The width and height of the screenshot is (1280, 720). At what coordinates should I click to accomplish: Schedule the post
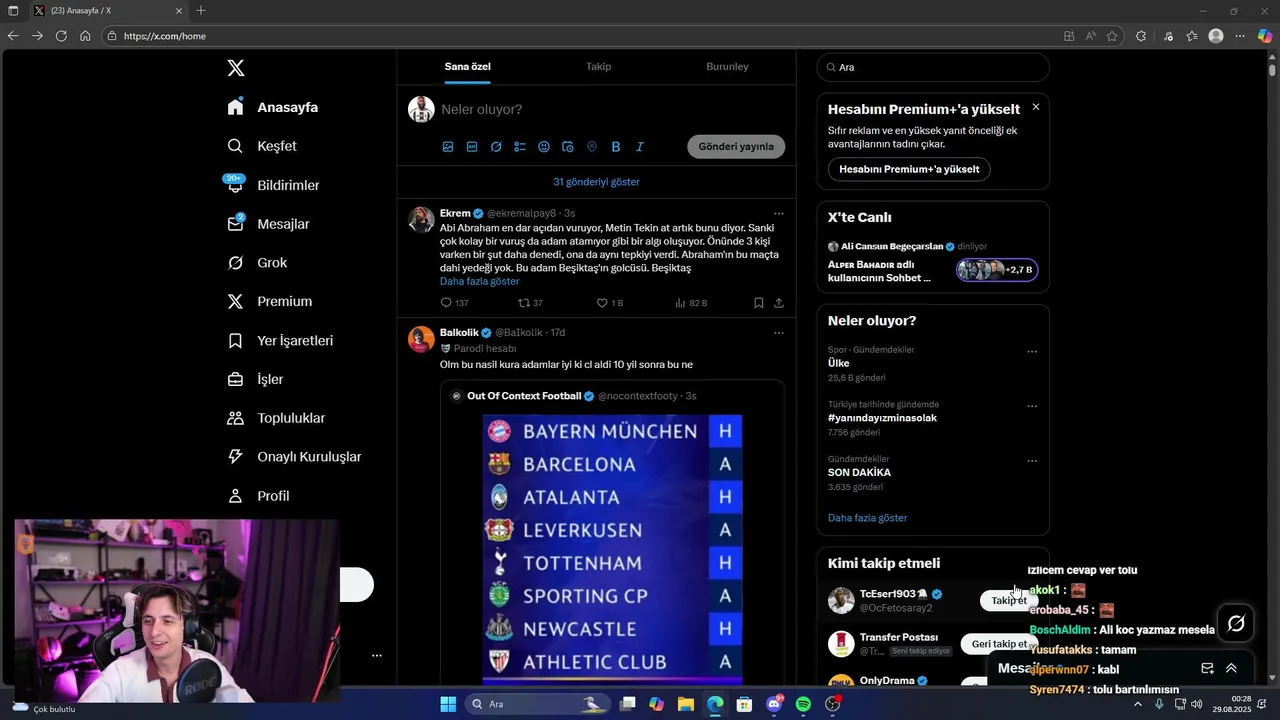click(x=568, y=147)
